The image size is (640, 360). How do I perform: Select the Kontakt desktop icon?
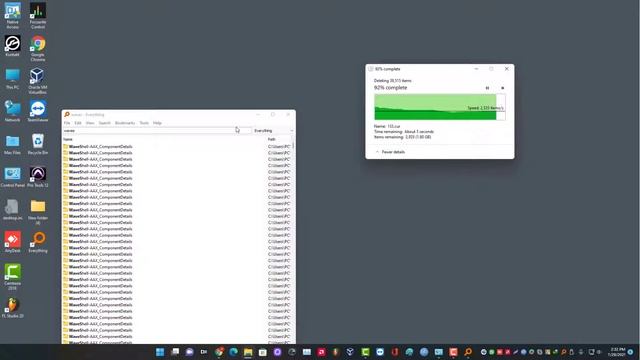(12, 46)
